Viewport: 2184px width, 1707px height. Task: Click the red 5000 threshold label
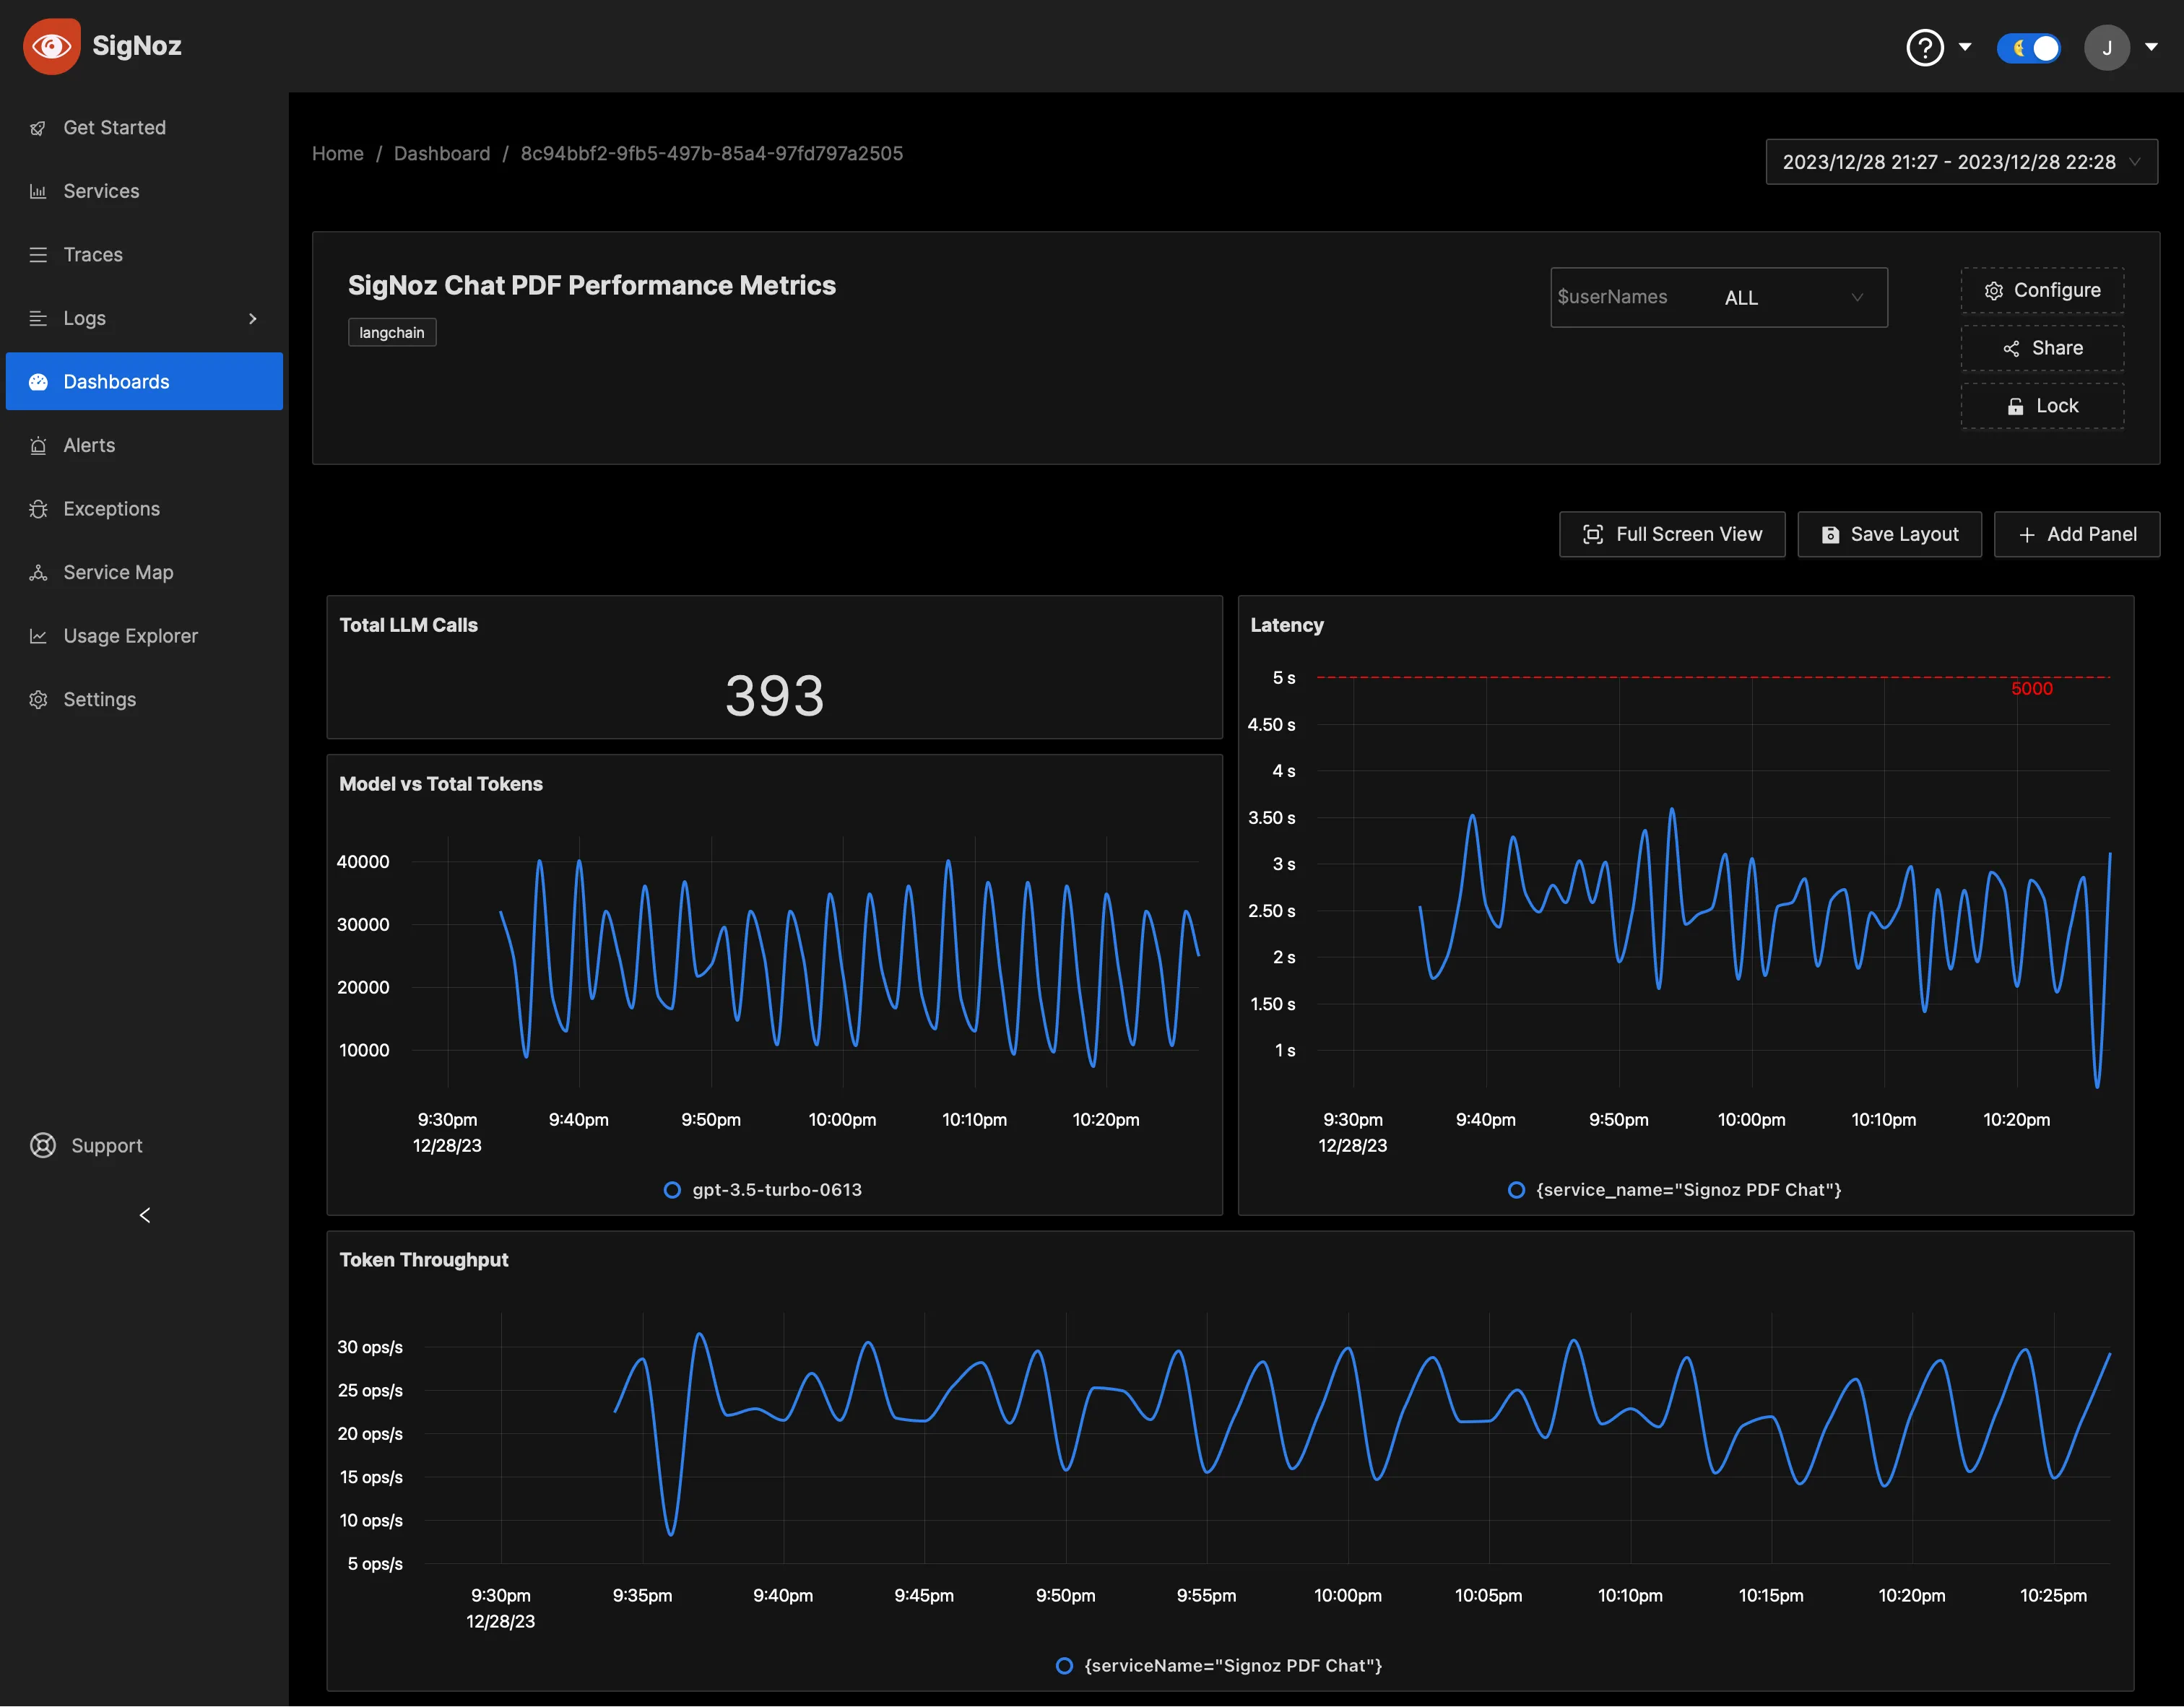pos(2032,689)
